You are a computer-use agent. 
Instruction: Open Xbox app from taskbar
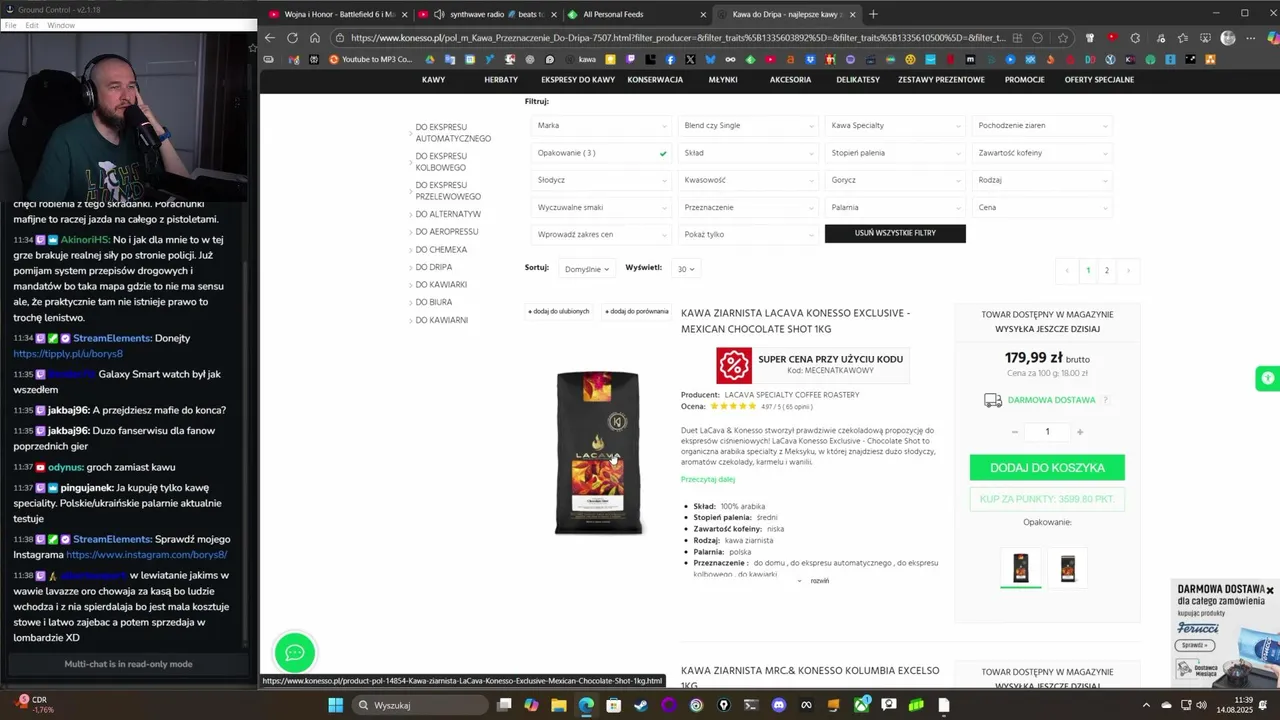(861, 705)
